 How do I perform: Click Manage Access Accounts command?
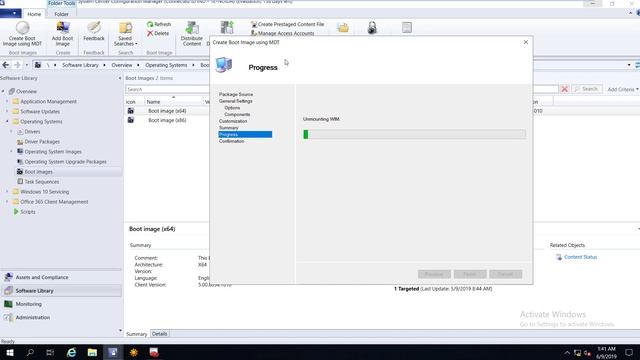tap(282, 33)
